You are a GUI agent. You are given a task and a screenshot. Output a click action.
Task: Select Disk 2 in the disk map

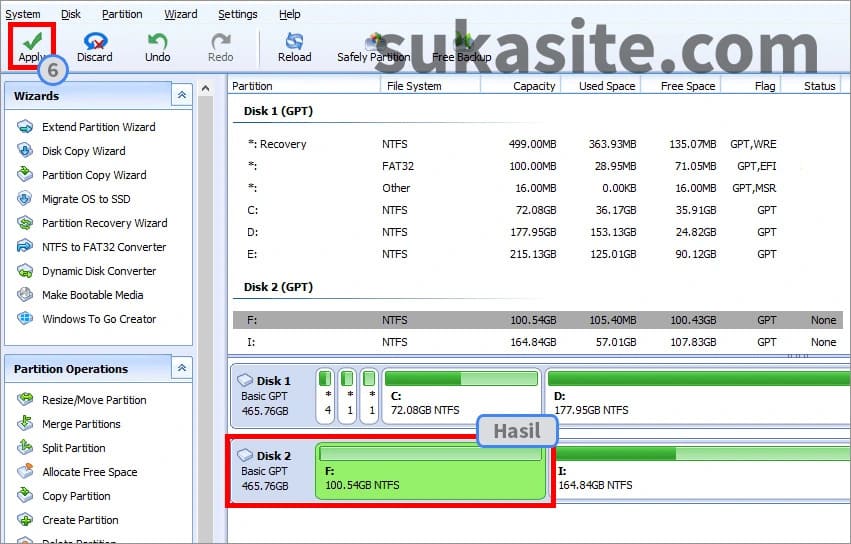pyautogui.click(x=271, y=471)
